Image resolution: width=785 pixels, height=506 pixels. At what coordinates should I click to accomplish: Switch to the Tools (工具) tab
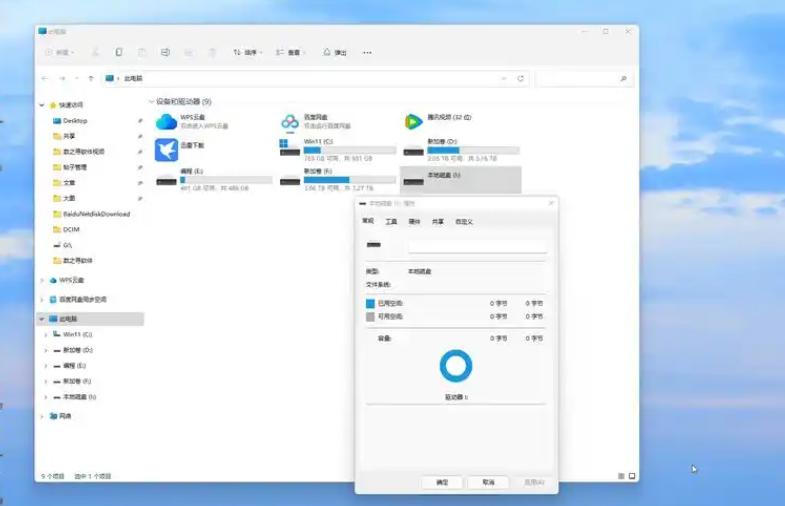click(391, 221)
